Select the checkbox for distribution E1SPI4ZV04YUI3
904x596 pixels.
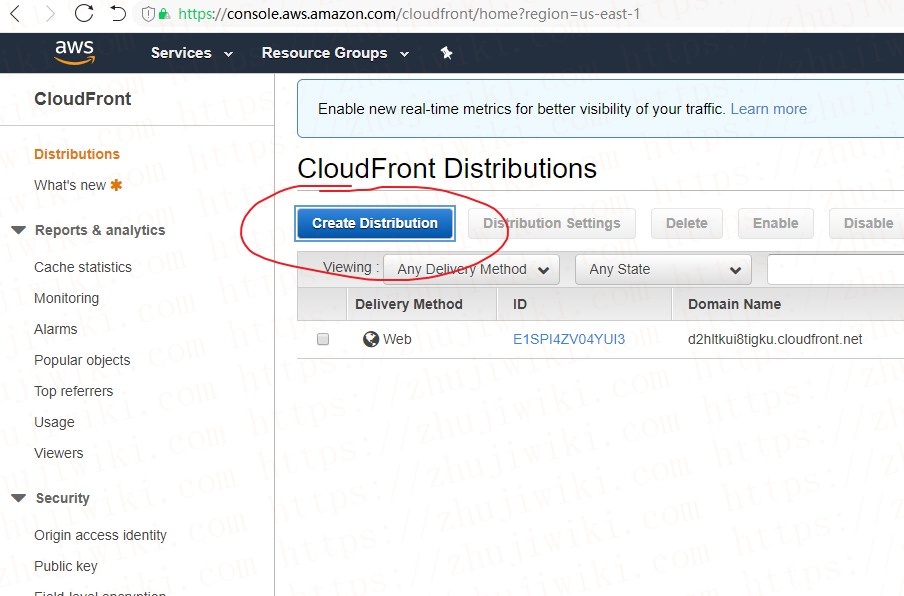(x=323, y=339)
